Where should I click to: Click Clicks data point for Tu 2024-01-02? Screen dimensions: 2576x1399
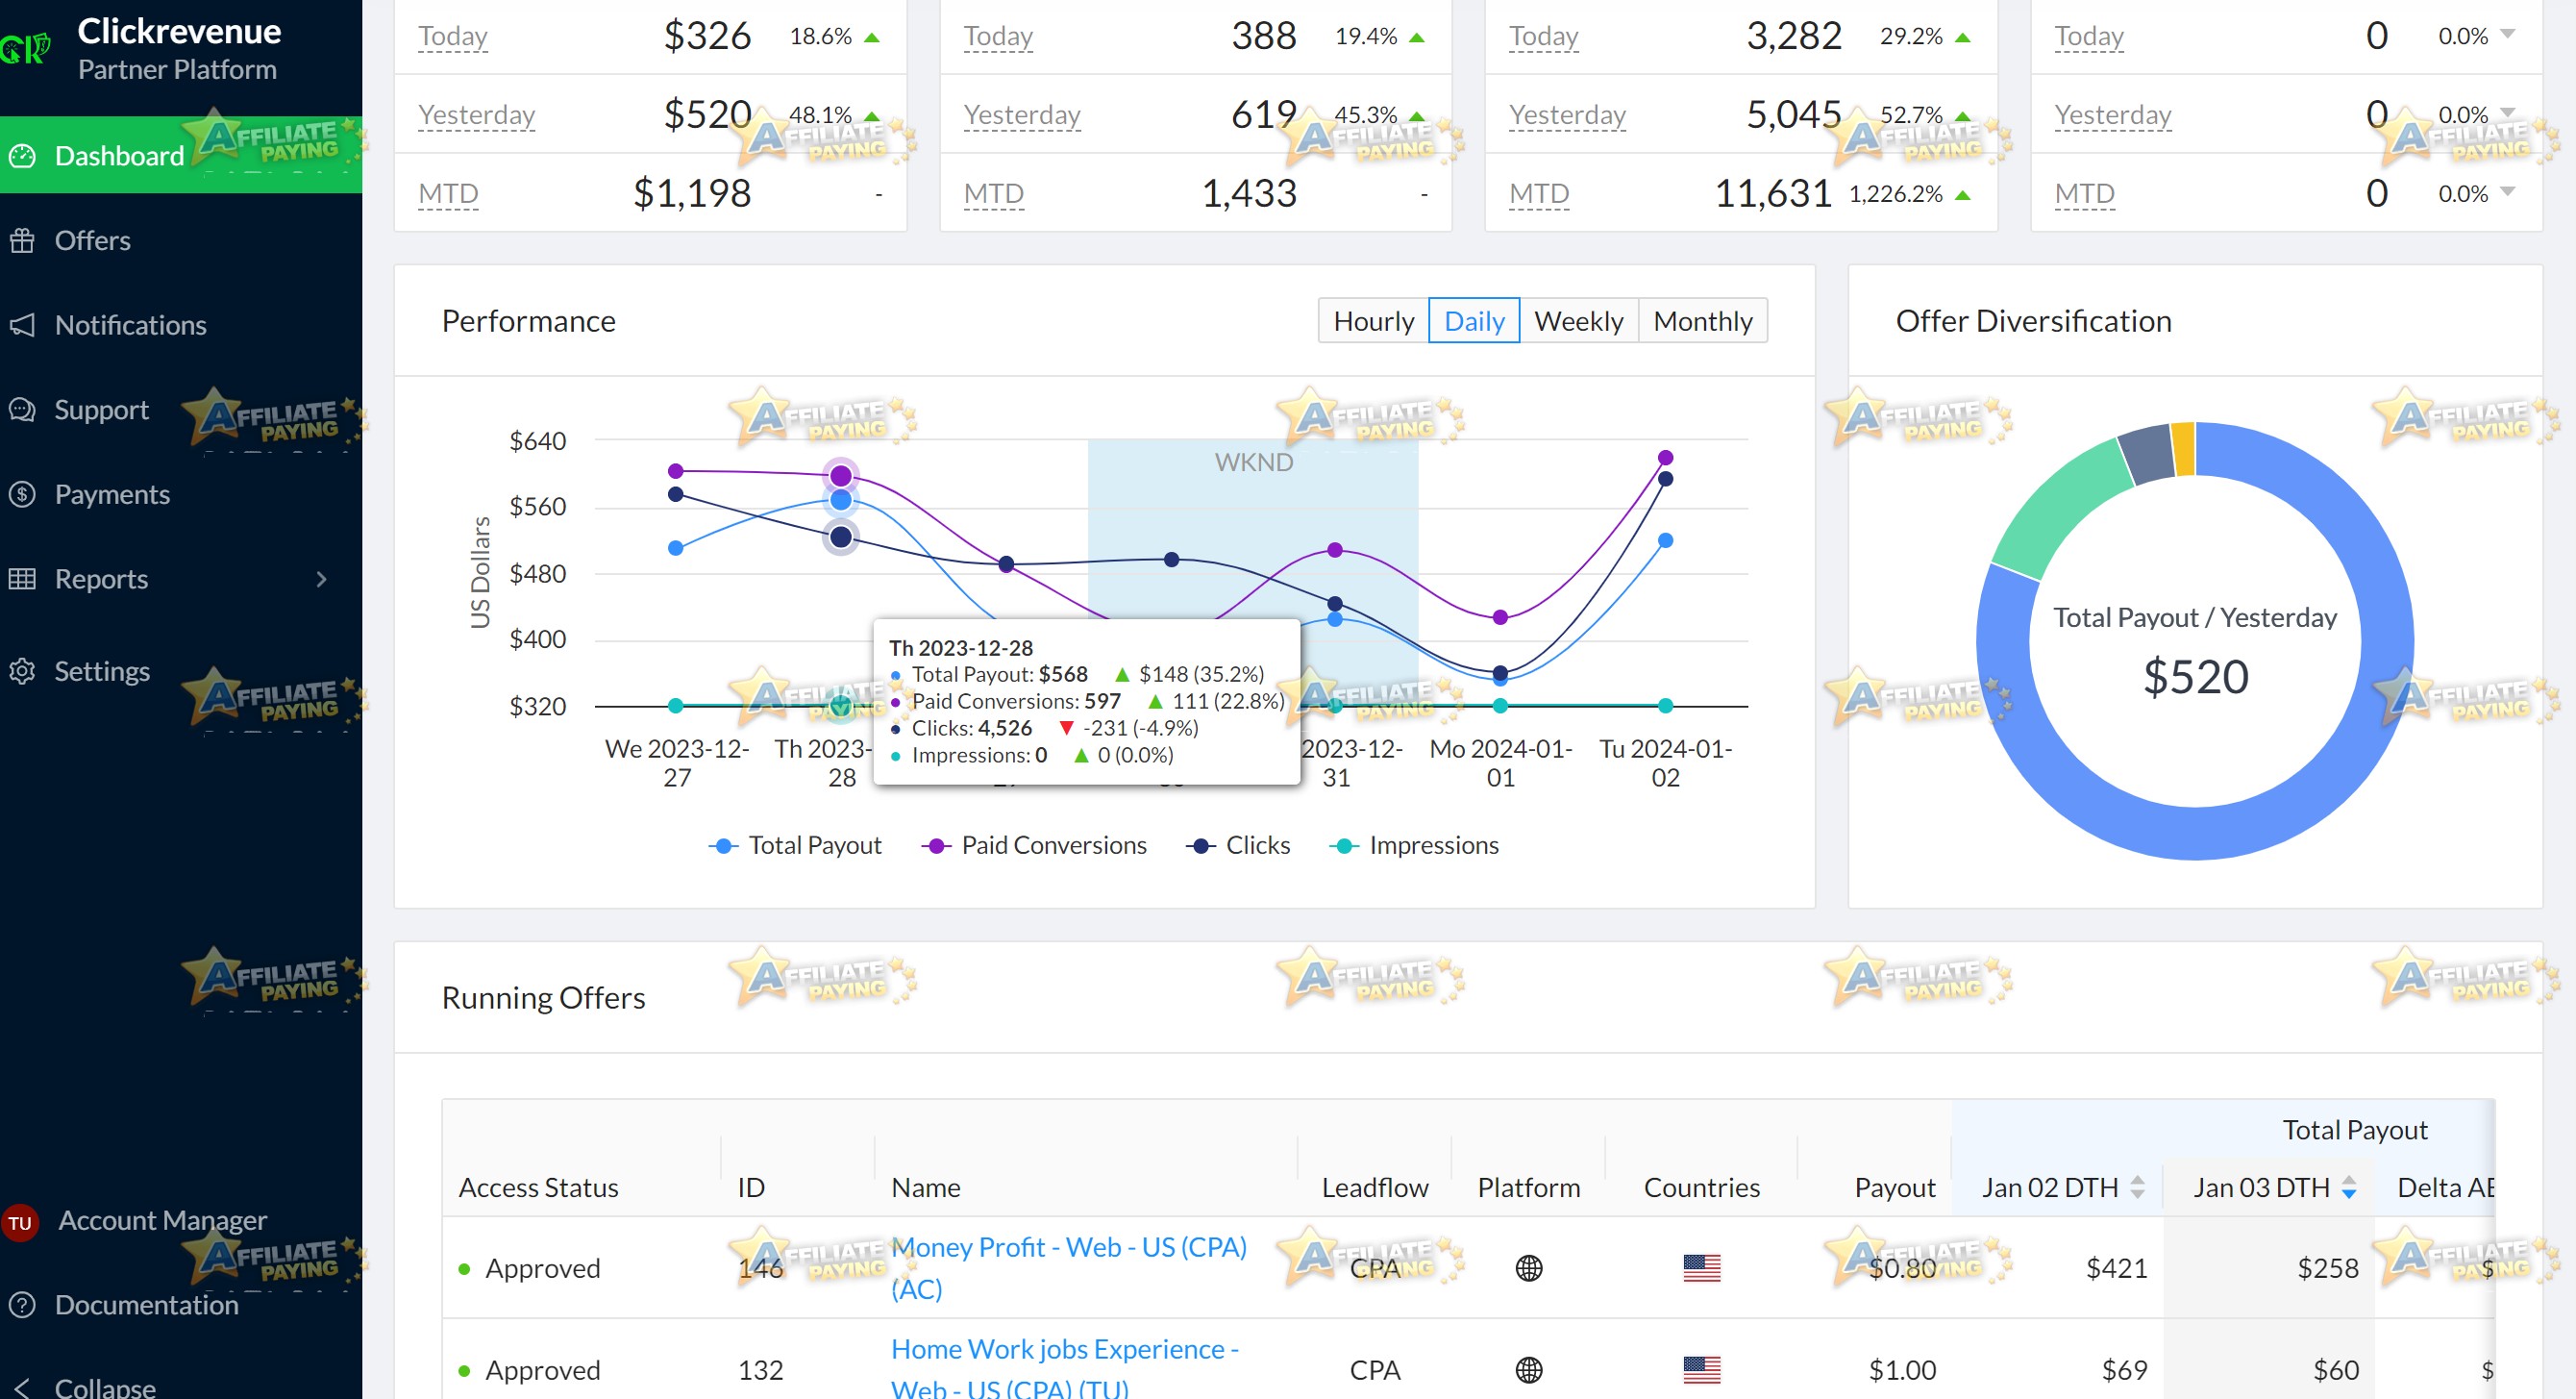pos(1665,479)
